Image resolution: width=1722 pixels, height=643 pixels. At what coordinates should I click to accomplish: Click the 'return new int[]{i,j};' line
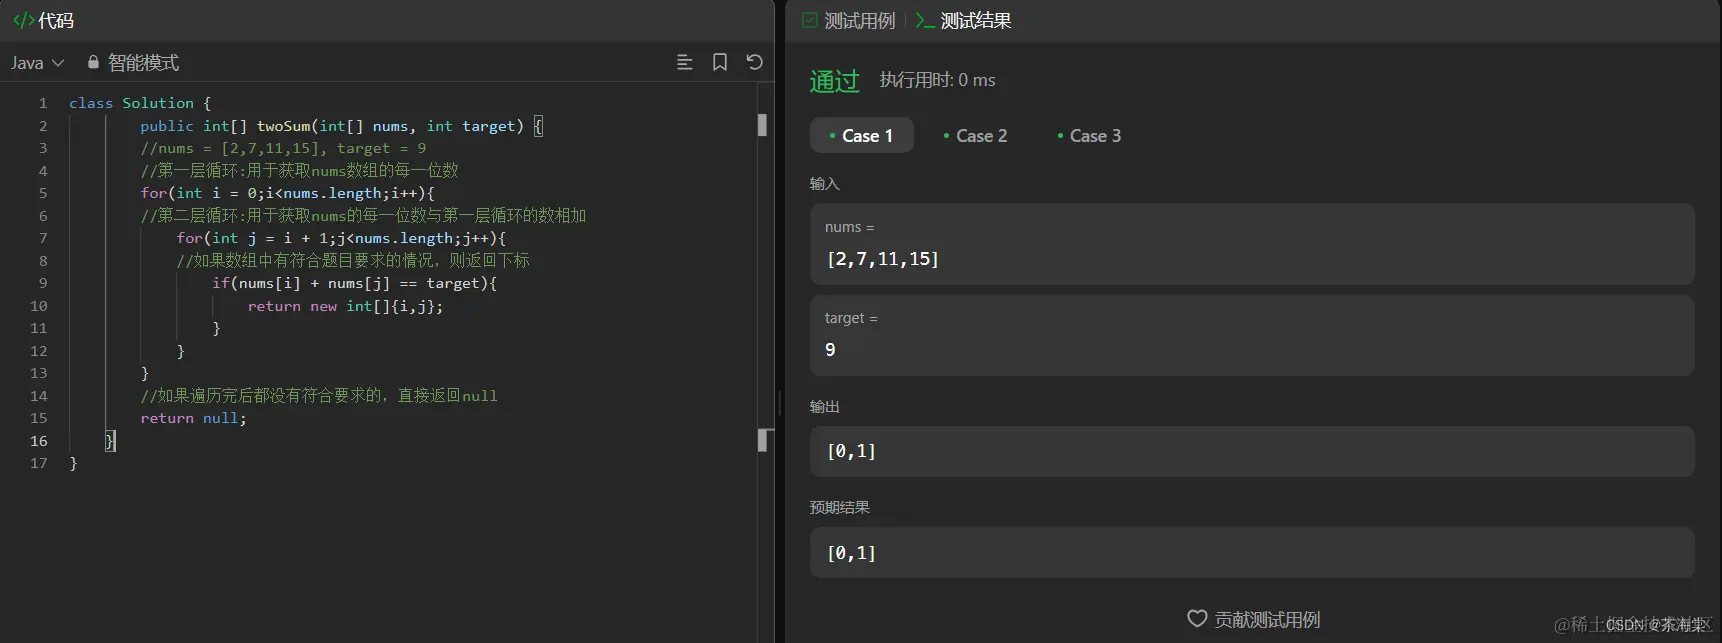point(345,306)
